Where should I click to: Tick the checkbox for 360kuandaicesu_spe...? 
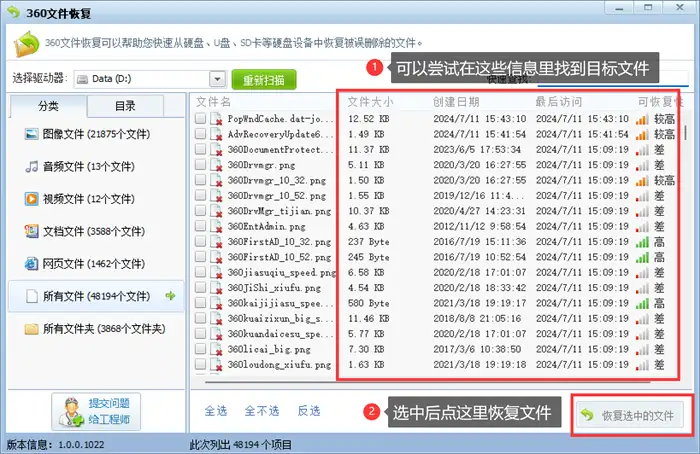pos(200,333)
